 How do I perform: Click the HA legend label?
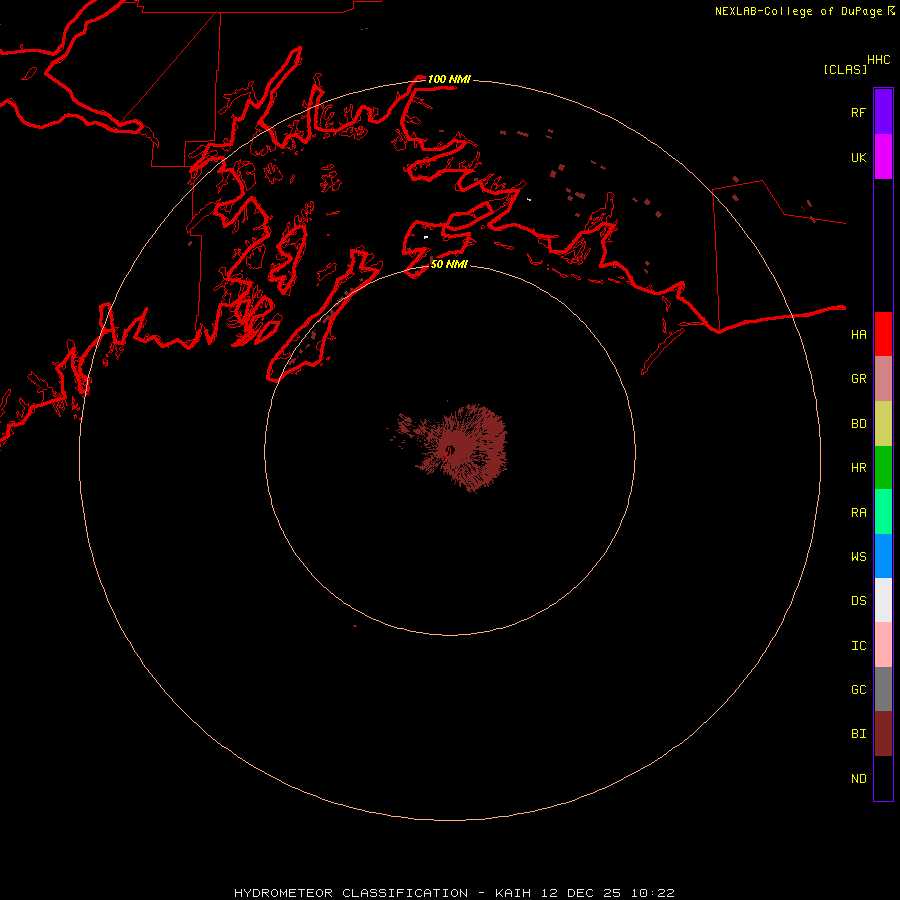[x=859, y=334]
